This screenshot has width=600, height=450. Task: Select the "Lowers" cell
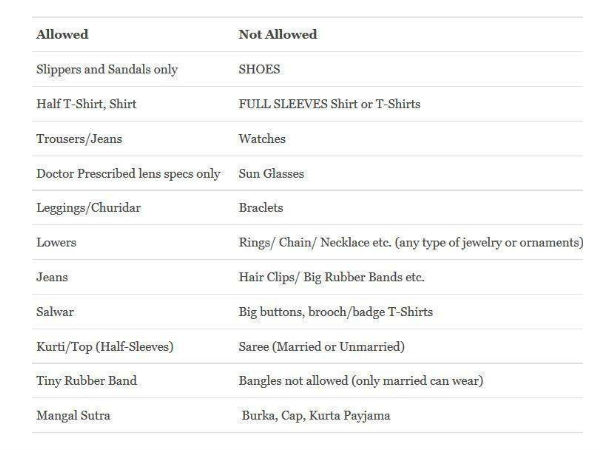pyautogui.click(x=56, y=243)
